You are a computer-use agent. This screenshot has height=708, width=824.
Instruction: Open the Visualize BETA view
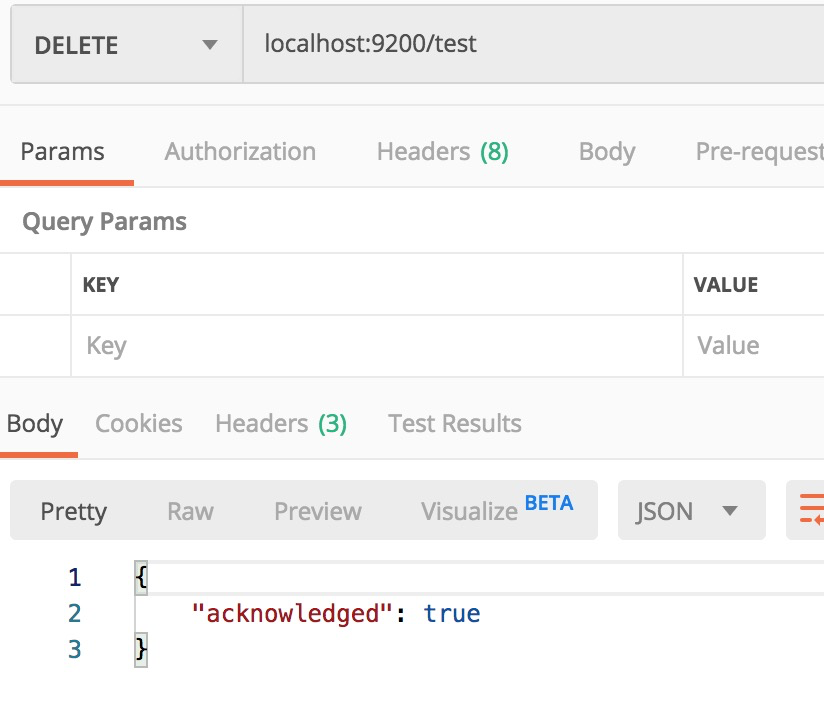[497, 510]
